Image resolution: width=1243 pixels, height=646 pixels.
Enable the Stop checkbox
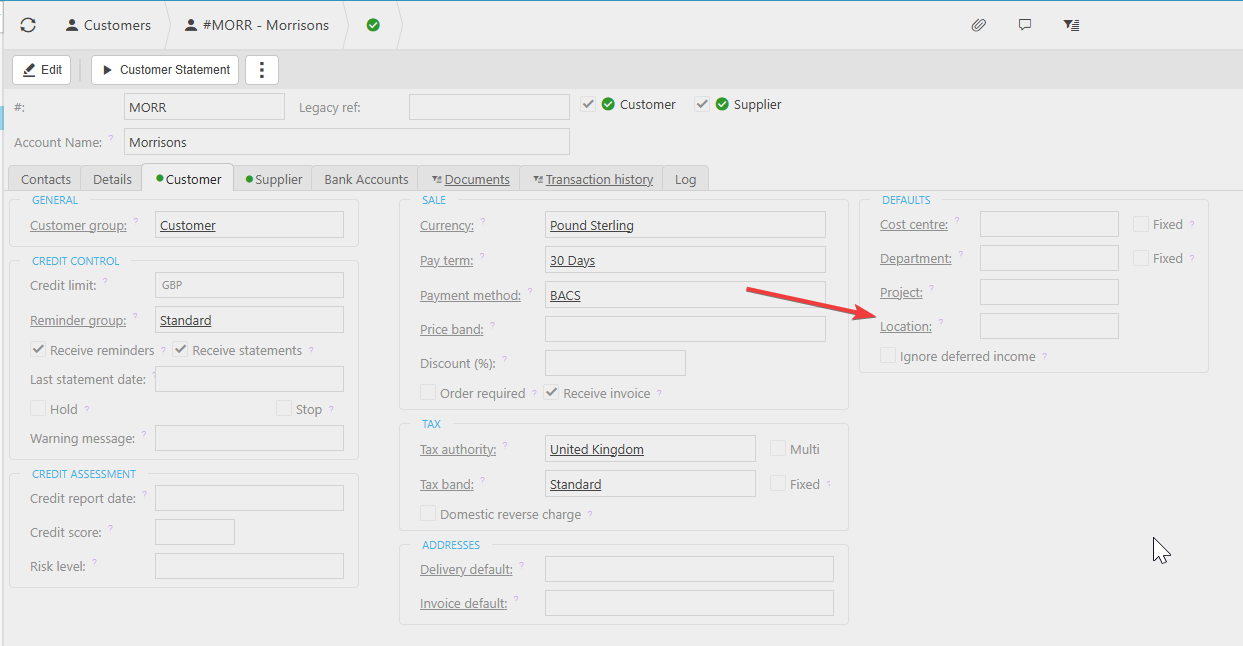pos(284,409)
